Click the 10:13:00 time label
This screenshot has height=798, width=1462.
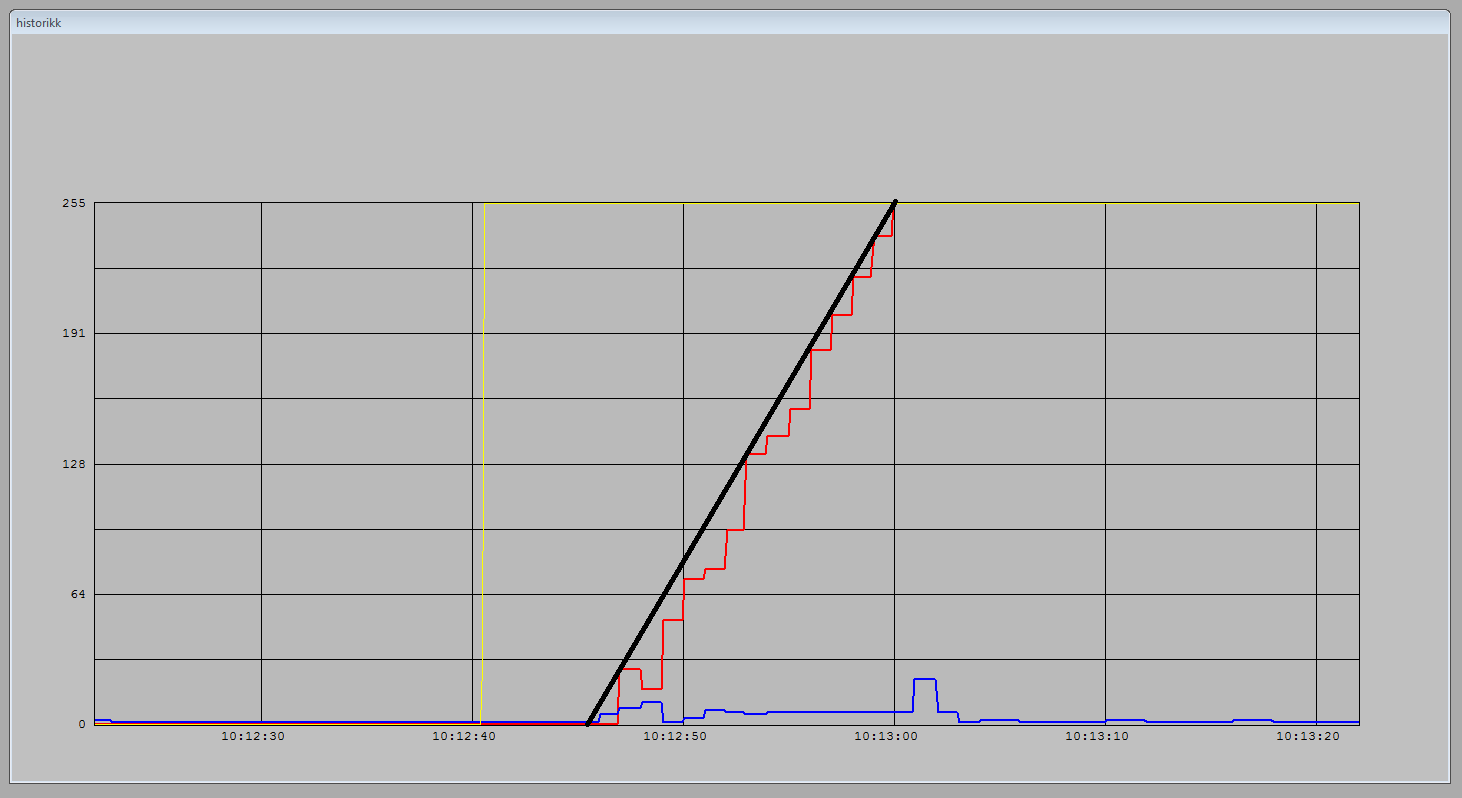[886, 736]
